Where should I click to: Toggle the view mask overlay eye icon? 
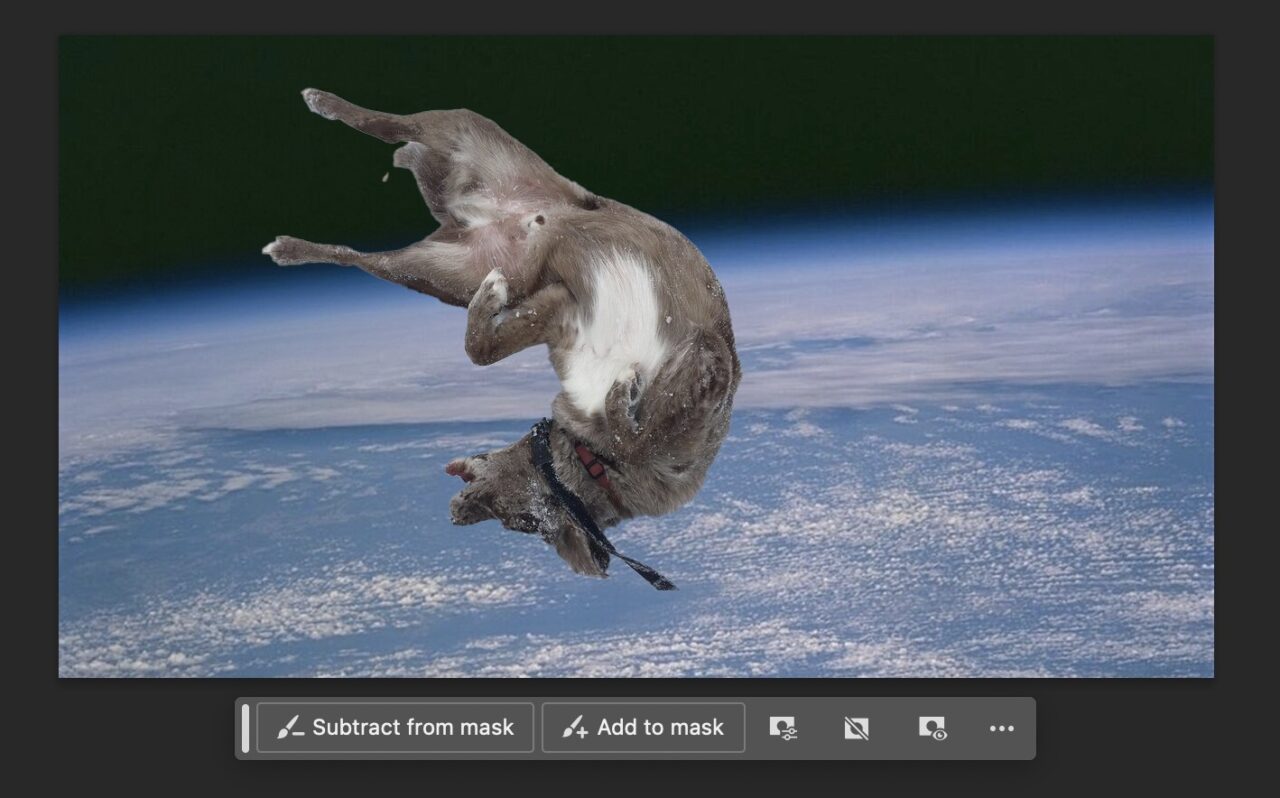pos(931,728)
